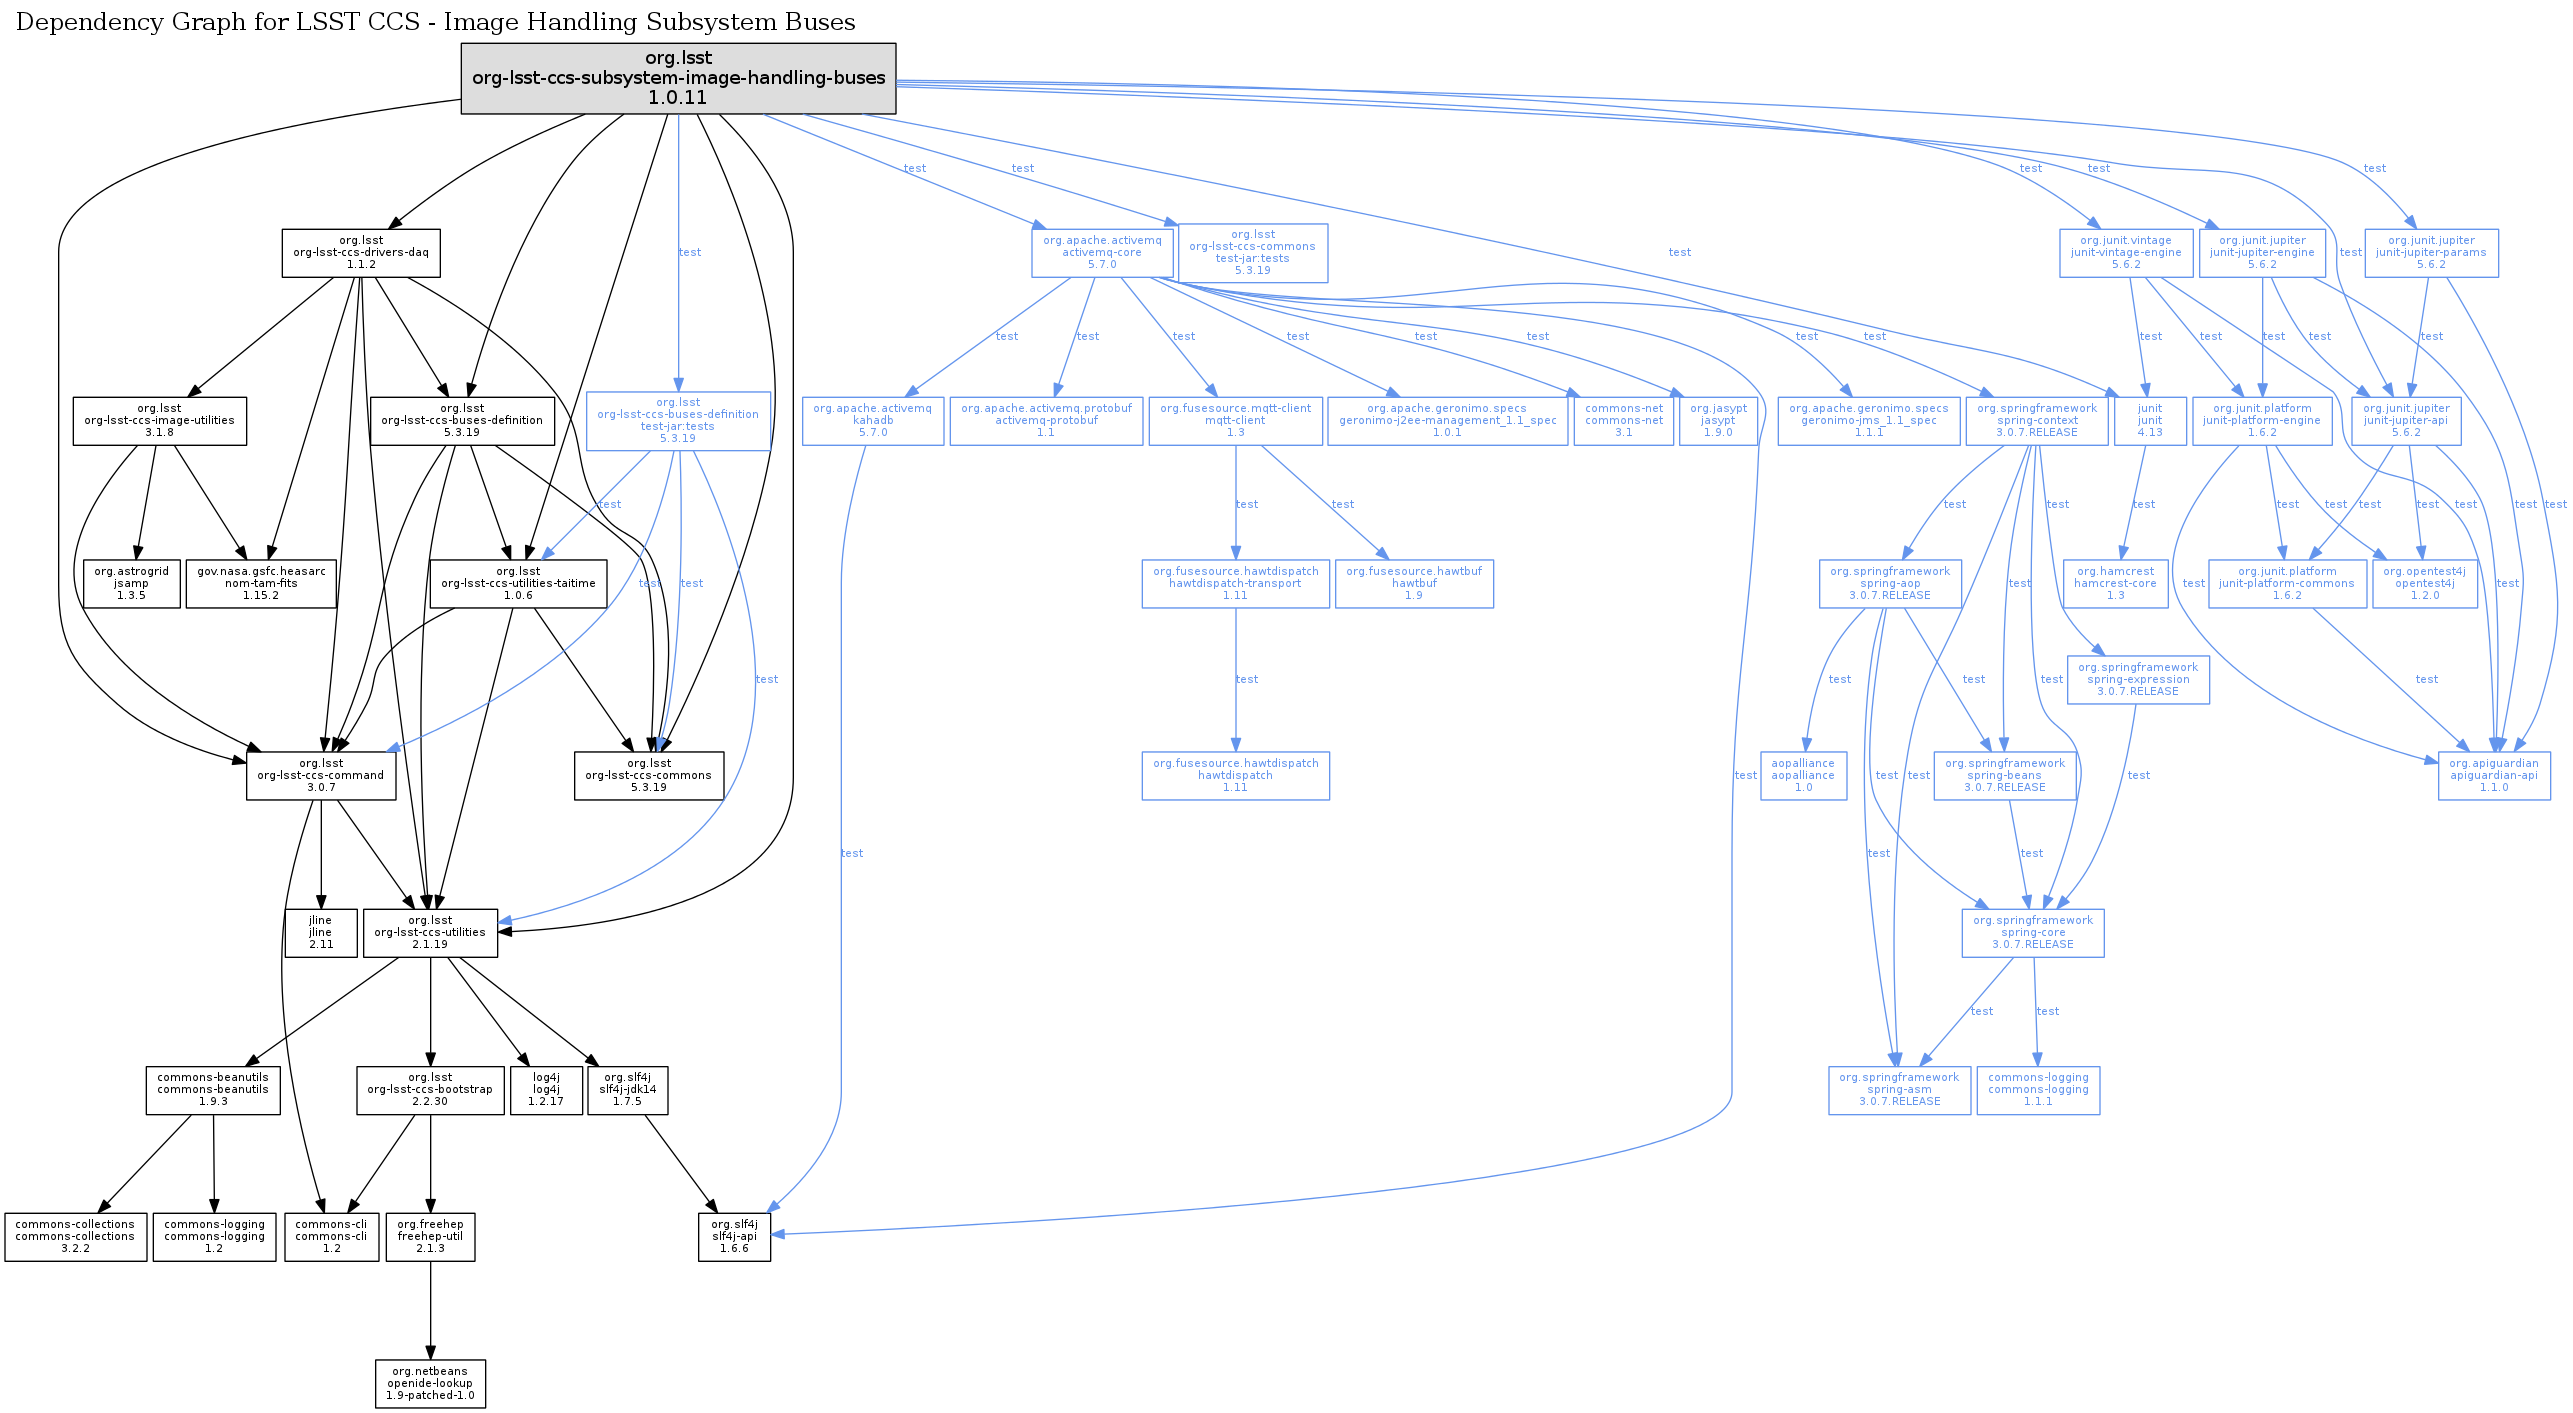Viewport: 2573px width, 1413px height.
Task: Select the org-lsst-ccs-bootstrap 2.2.30 box
Action: click(x=430, y=1090)
